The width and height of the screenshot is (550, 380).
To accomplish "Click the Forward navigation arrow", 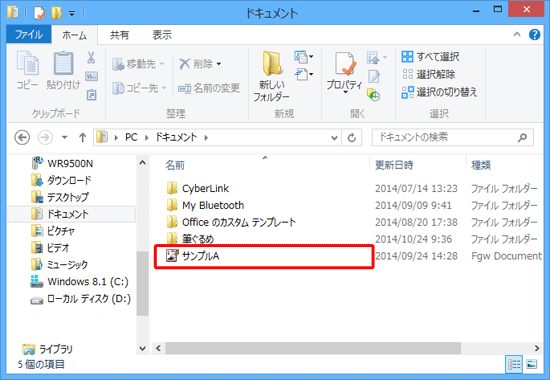I will (45, 137).
